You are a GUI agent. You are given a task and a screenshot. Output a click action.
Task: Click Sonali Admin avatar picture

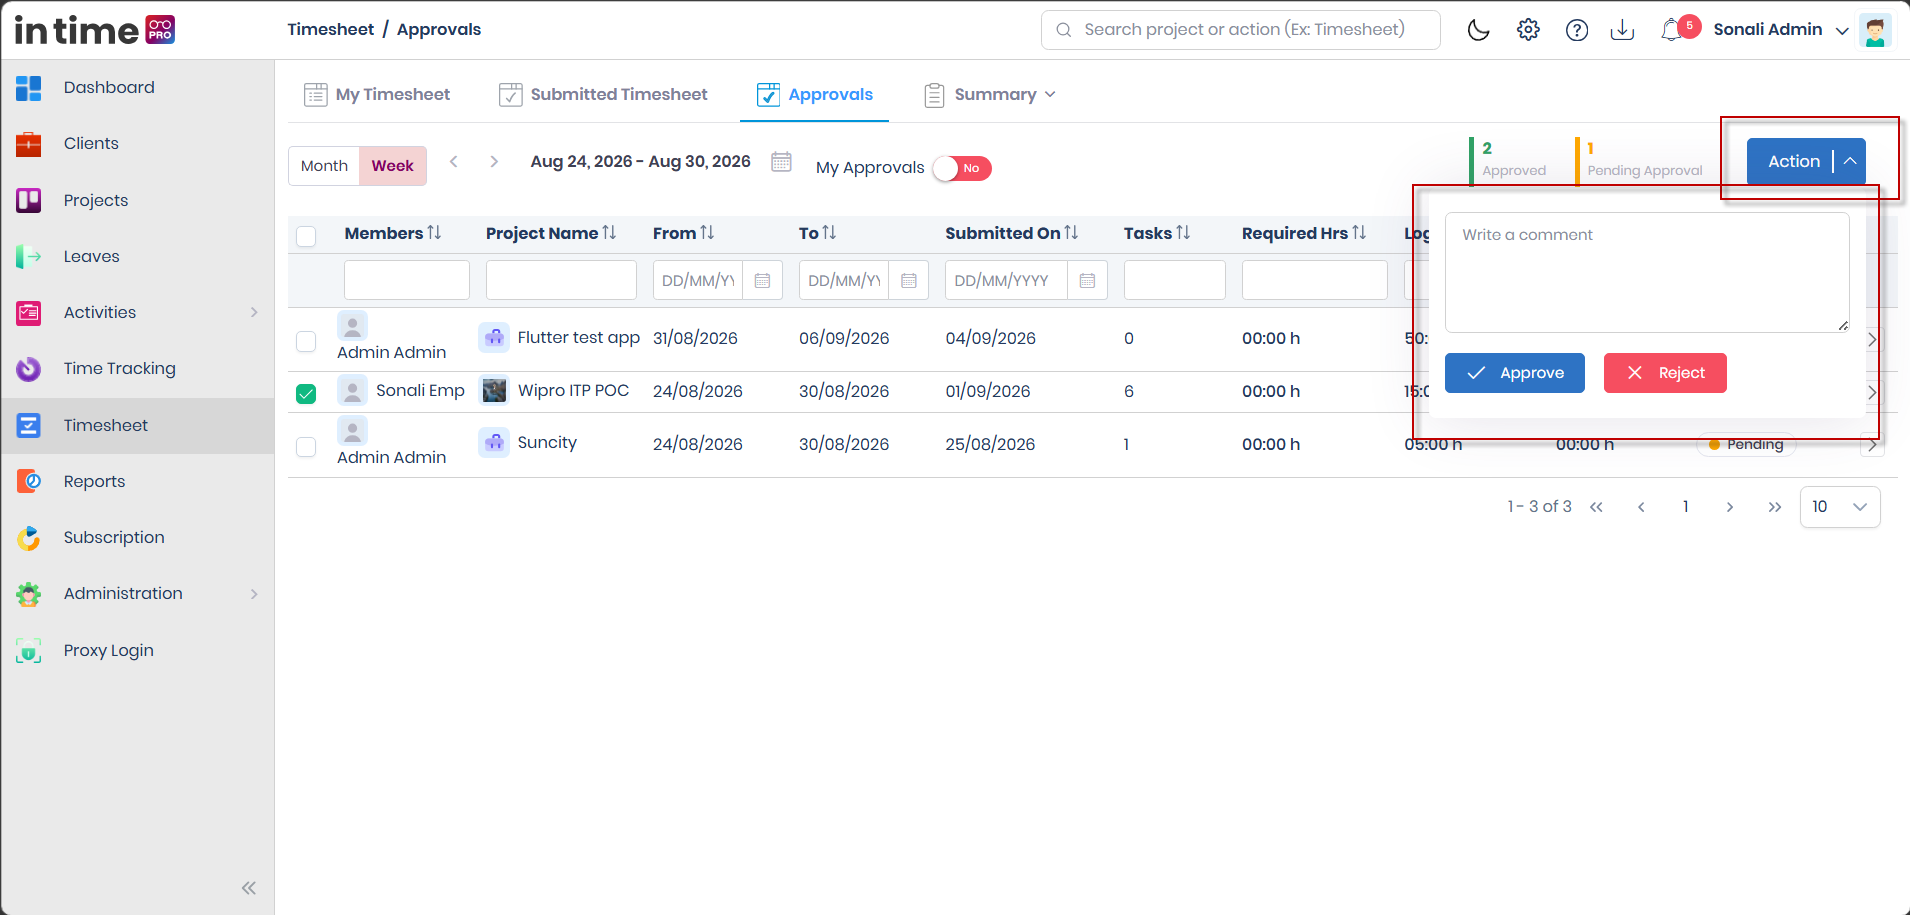1875,30
